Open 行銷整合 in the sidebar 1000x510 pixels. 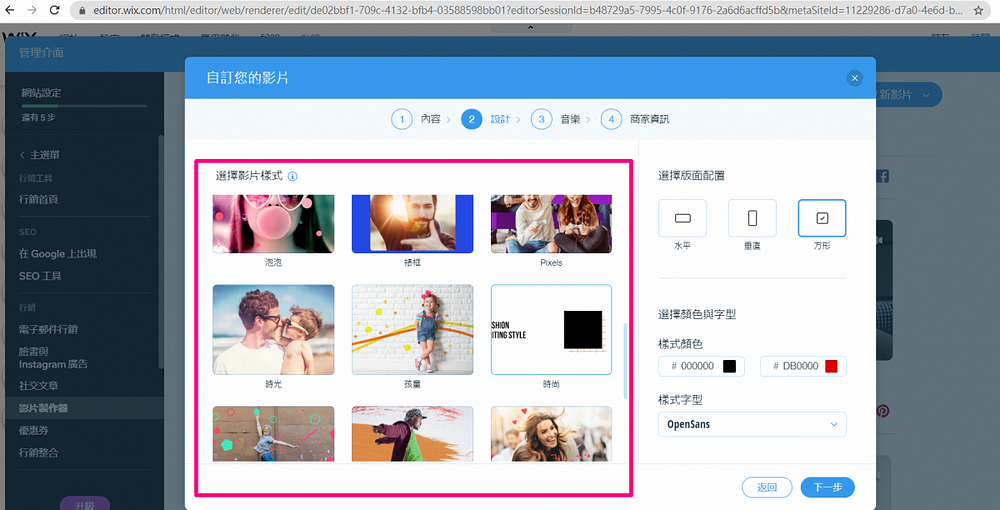coord(39,453)
